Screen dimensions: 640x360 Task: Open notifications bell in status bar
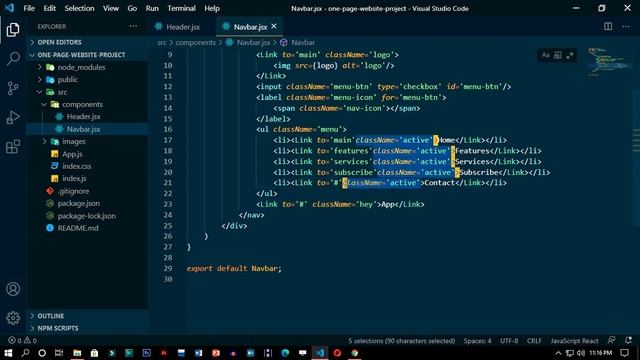[628, 340]
